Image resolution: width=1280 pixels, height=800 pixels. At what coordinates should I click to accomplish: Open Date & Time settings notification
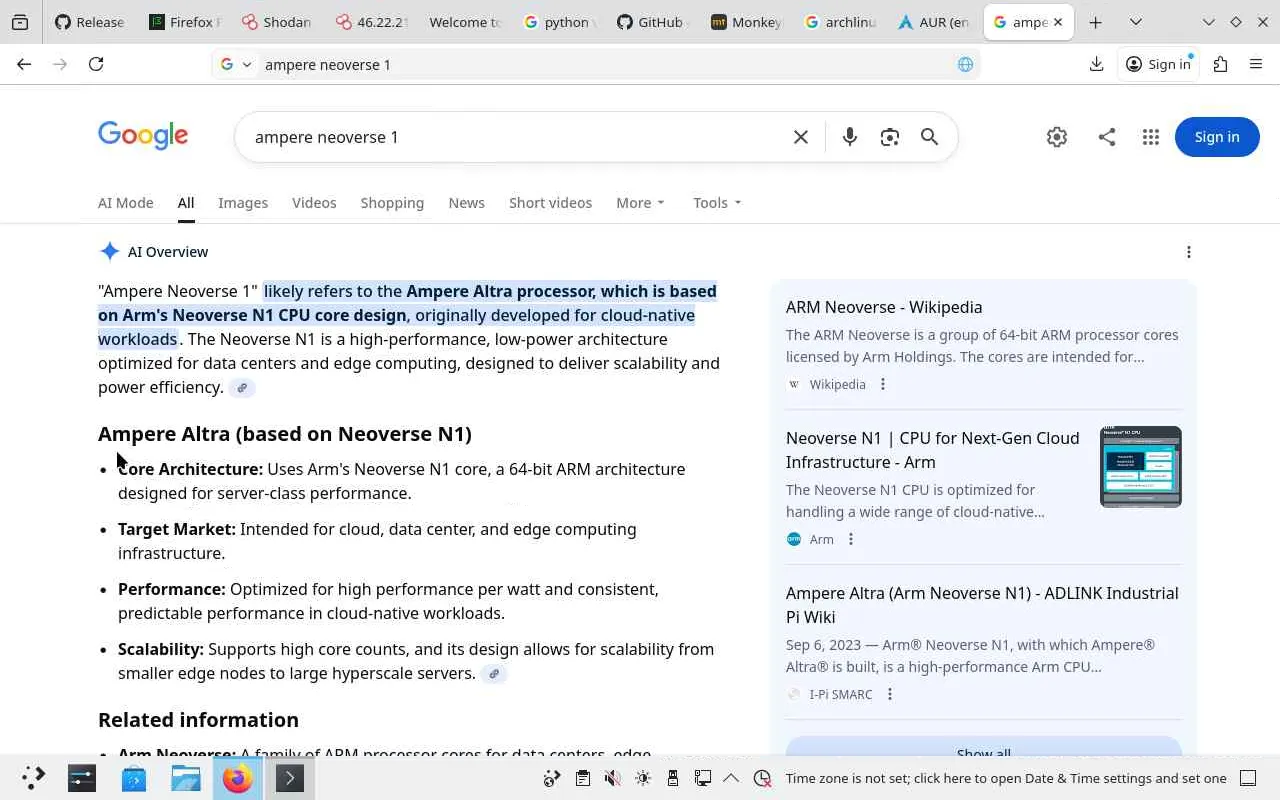1006,778
